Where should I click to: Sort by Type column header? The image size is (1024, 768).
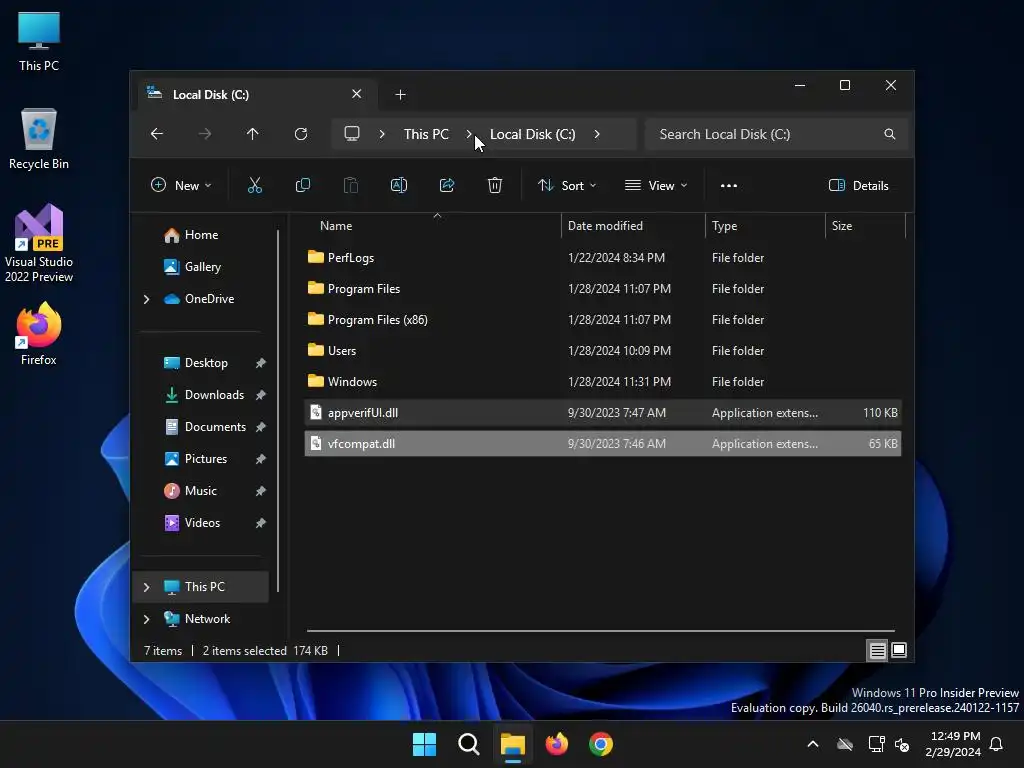pyautogui.click(x=765, y=226)
